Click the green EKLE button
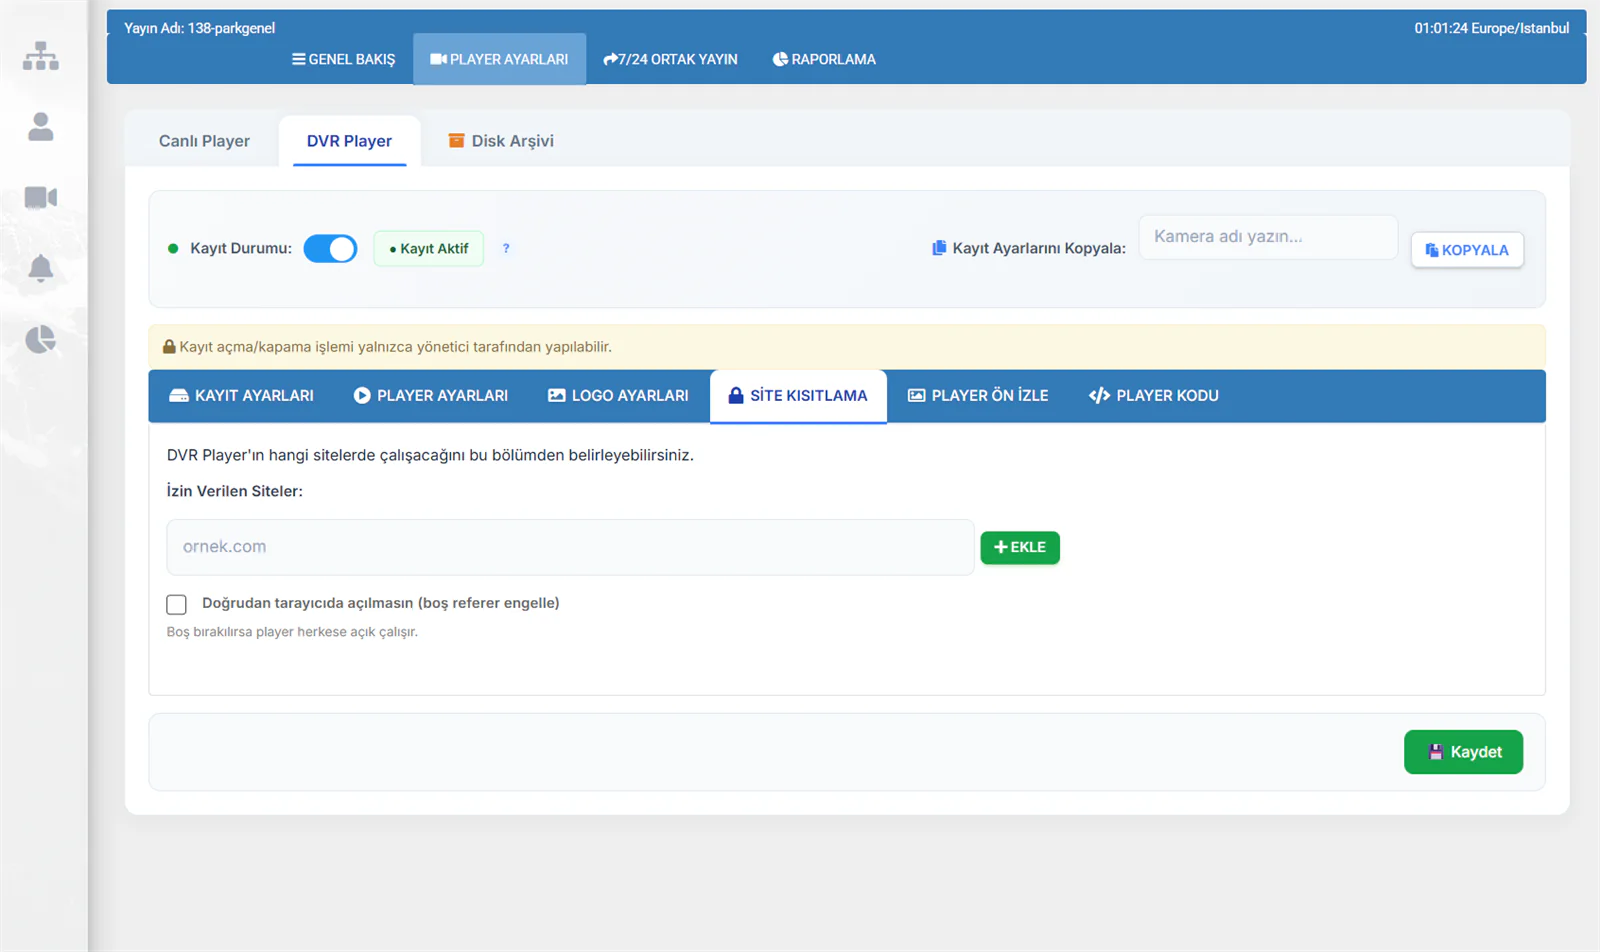This screenshot has height=952, width=1600. (x=1020, y=547)
